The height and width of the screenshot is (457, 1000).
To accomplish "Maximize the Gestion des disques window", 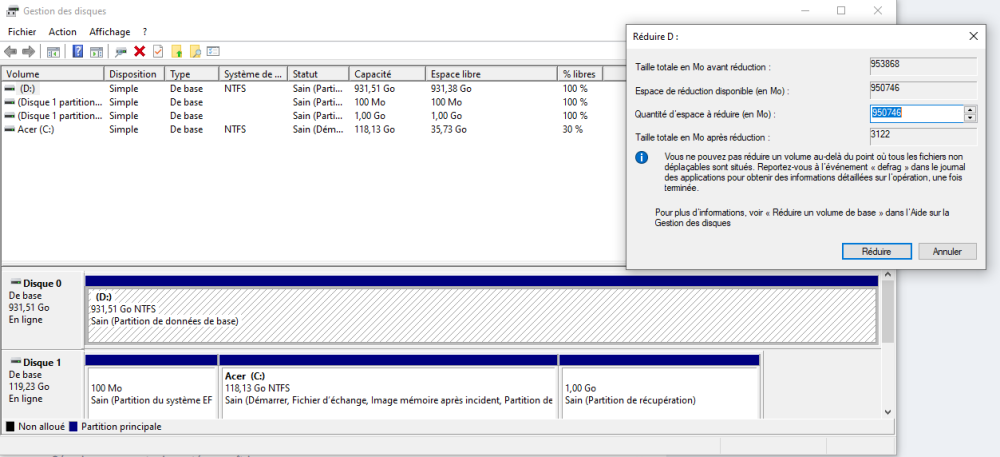I will (x=841, y=10).
